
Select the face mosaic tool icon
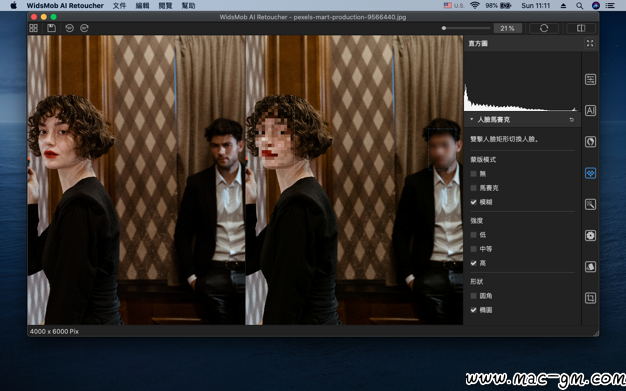590,173
